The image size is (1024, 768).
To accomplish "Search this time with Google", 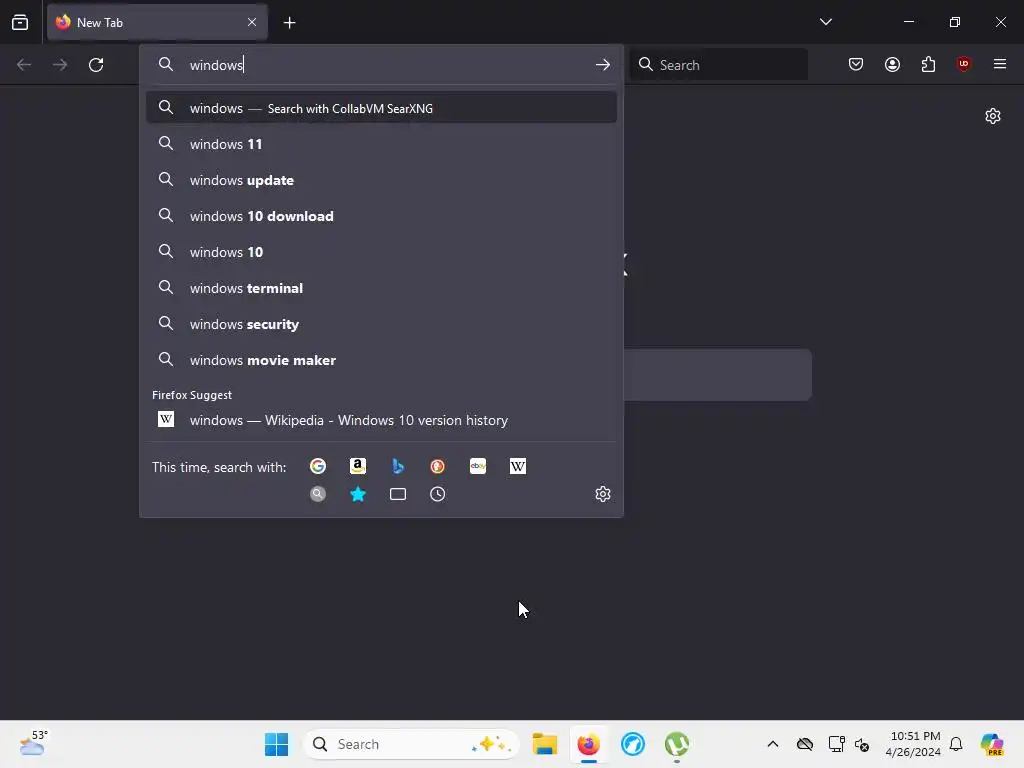I will click(x=318, y=466).
